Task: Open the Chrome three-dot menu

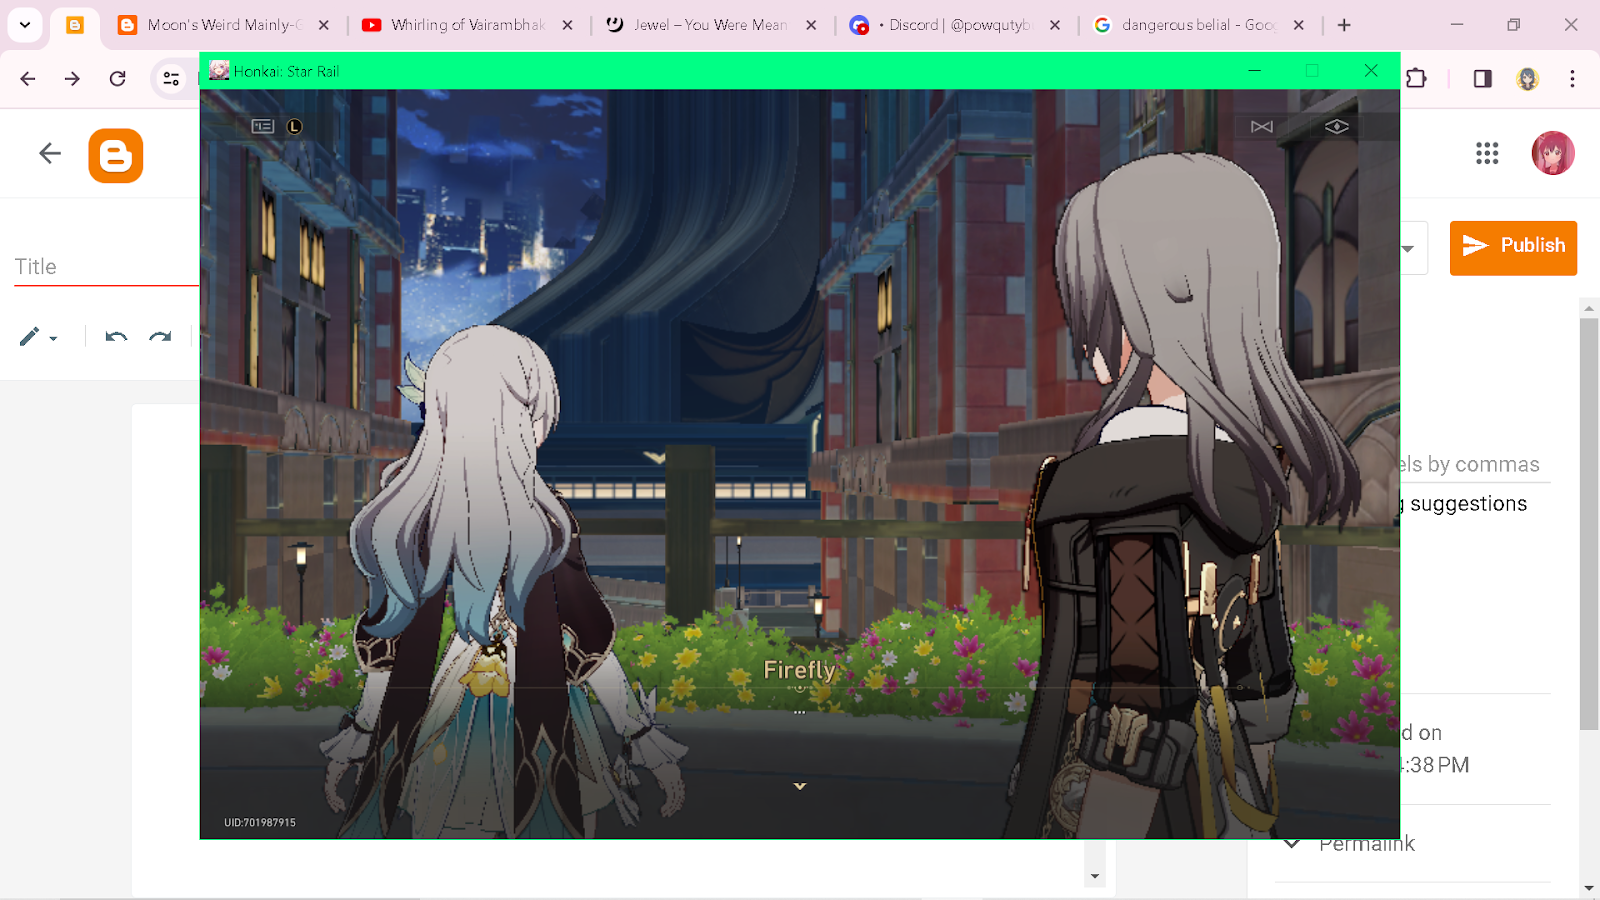Action: pyautogui.click(x=1572, y=78)
